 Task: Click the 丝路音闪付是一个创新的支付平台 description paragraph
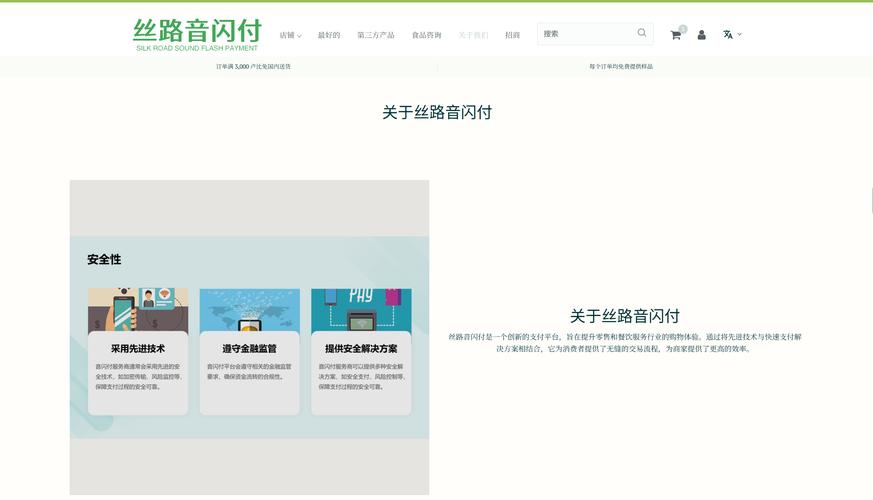[625, 343]
